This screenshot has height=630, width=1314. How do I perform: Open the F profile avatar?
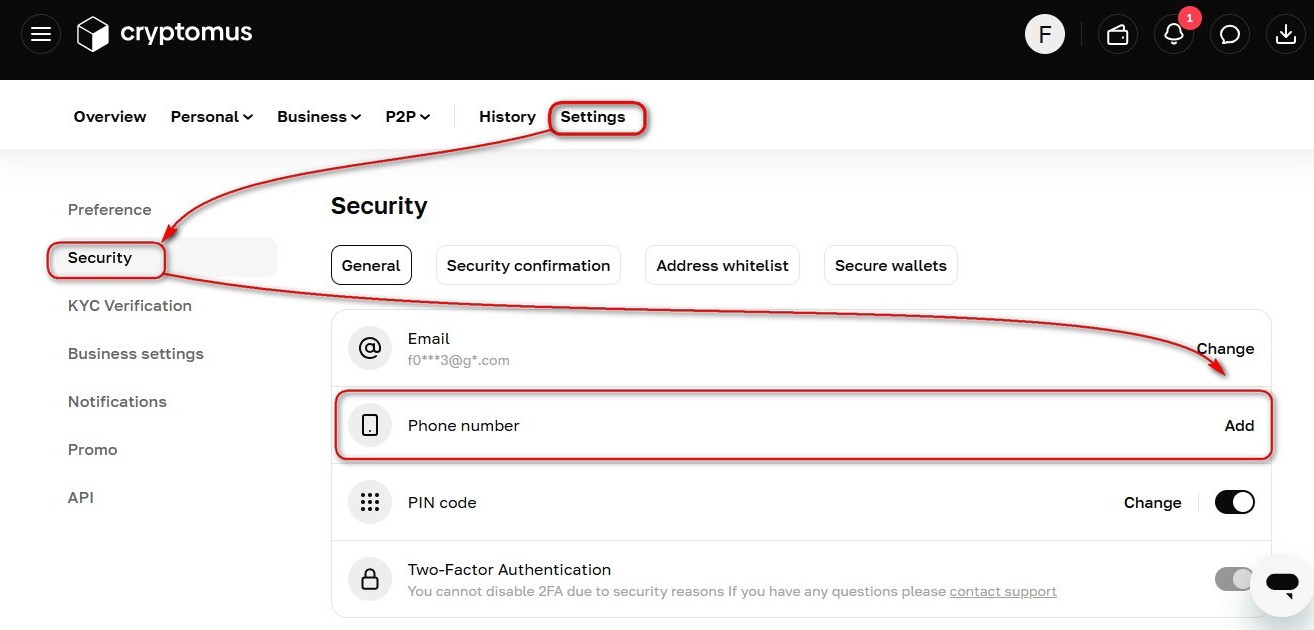(1045, 35)
